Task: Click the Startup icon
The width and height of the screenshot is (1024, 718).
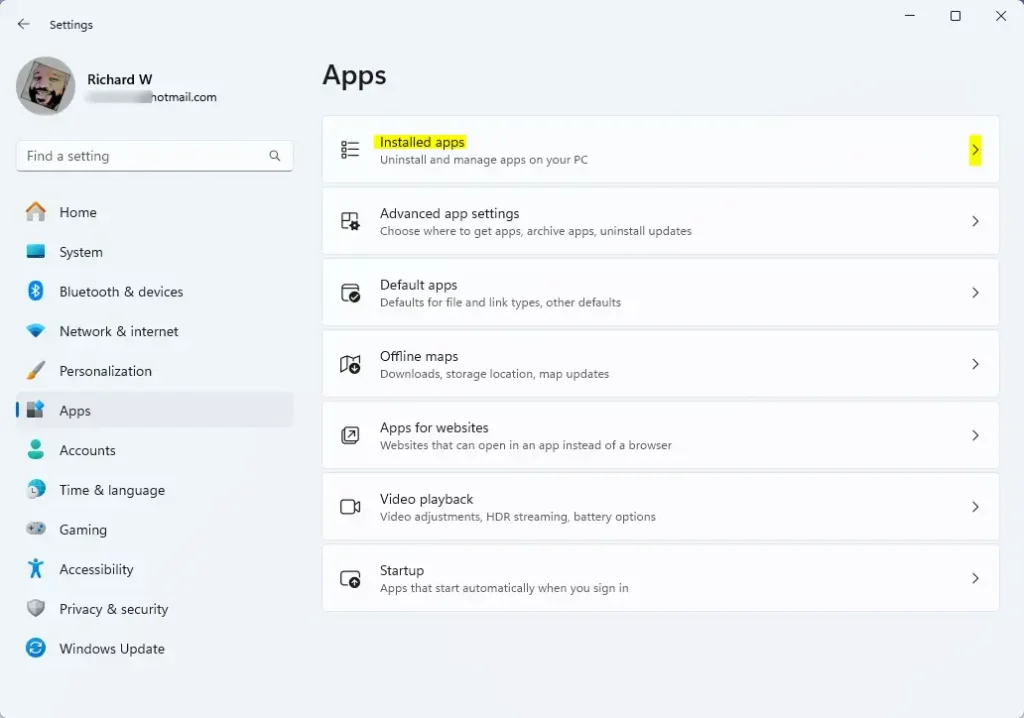Action: click(350, 578)
